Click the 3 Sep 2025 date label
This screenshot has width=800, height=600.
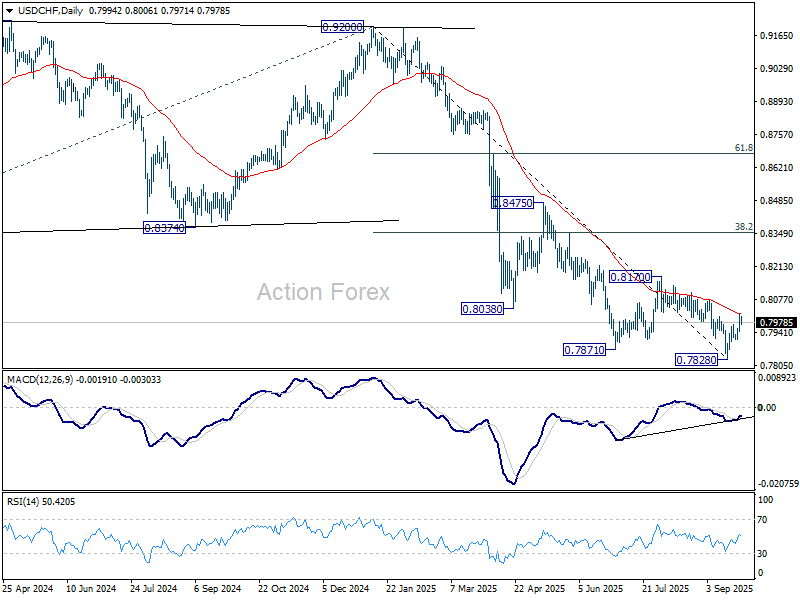pyautogui.click(x=730, y=588)
